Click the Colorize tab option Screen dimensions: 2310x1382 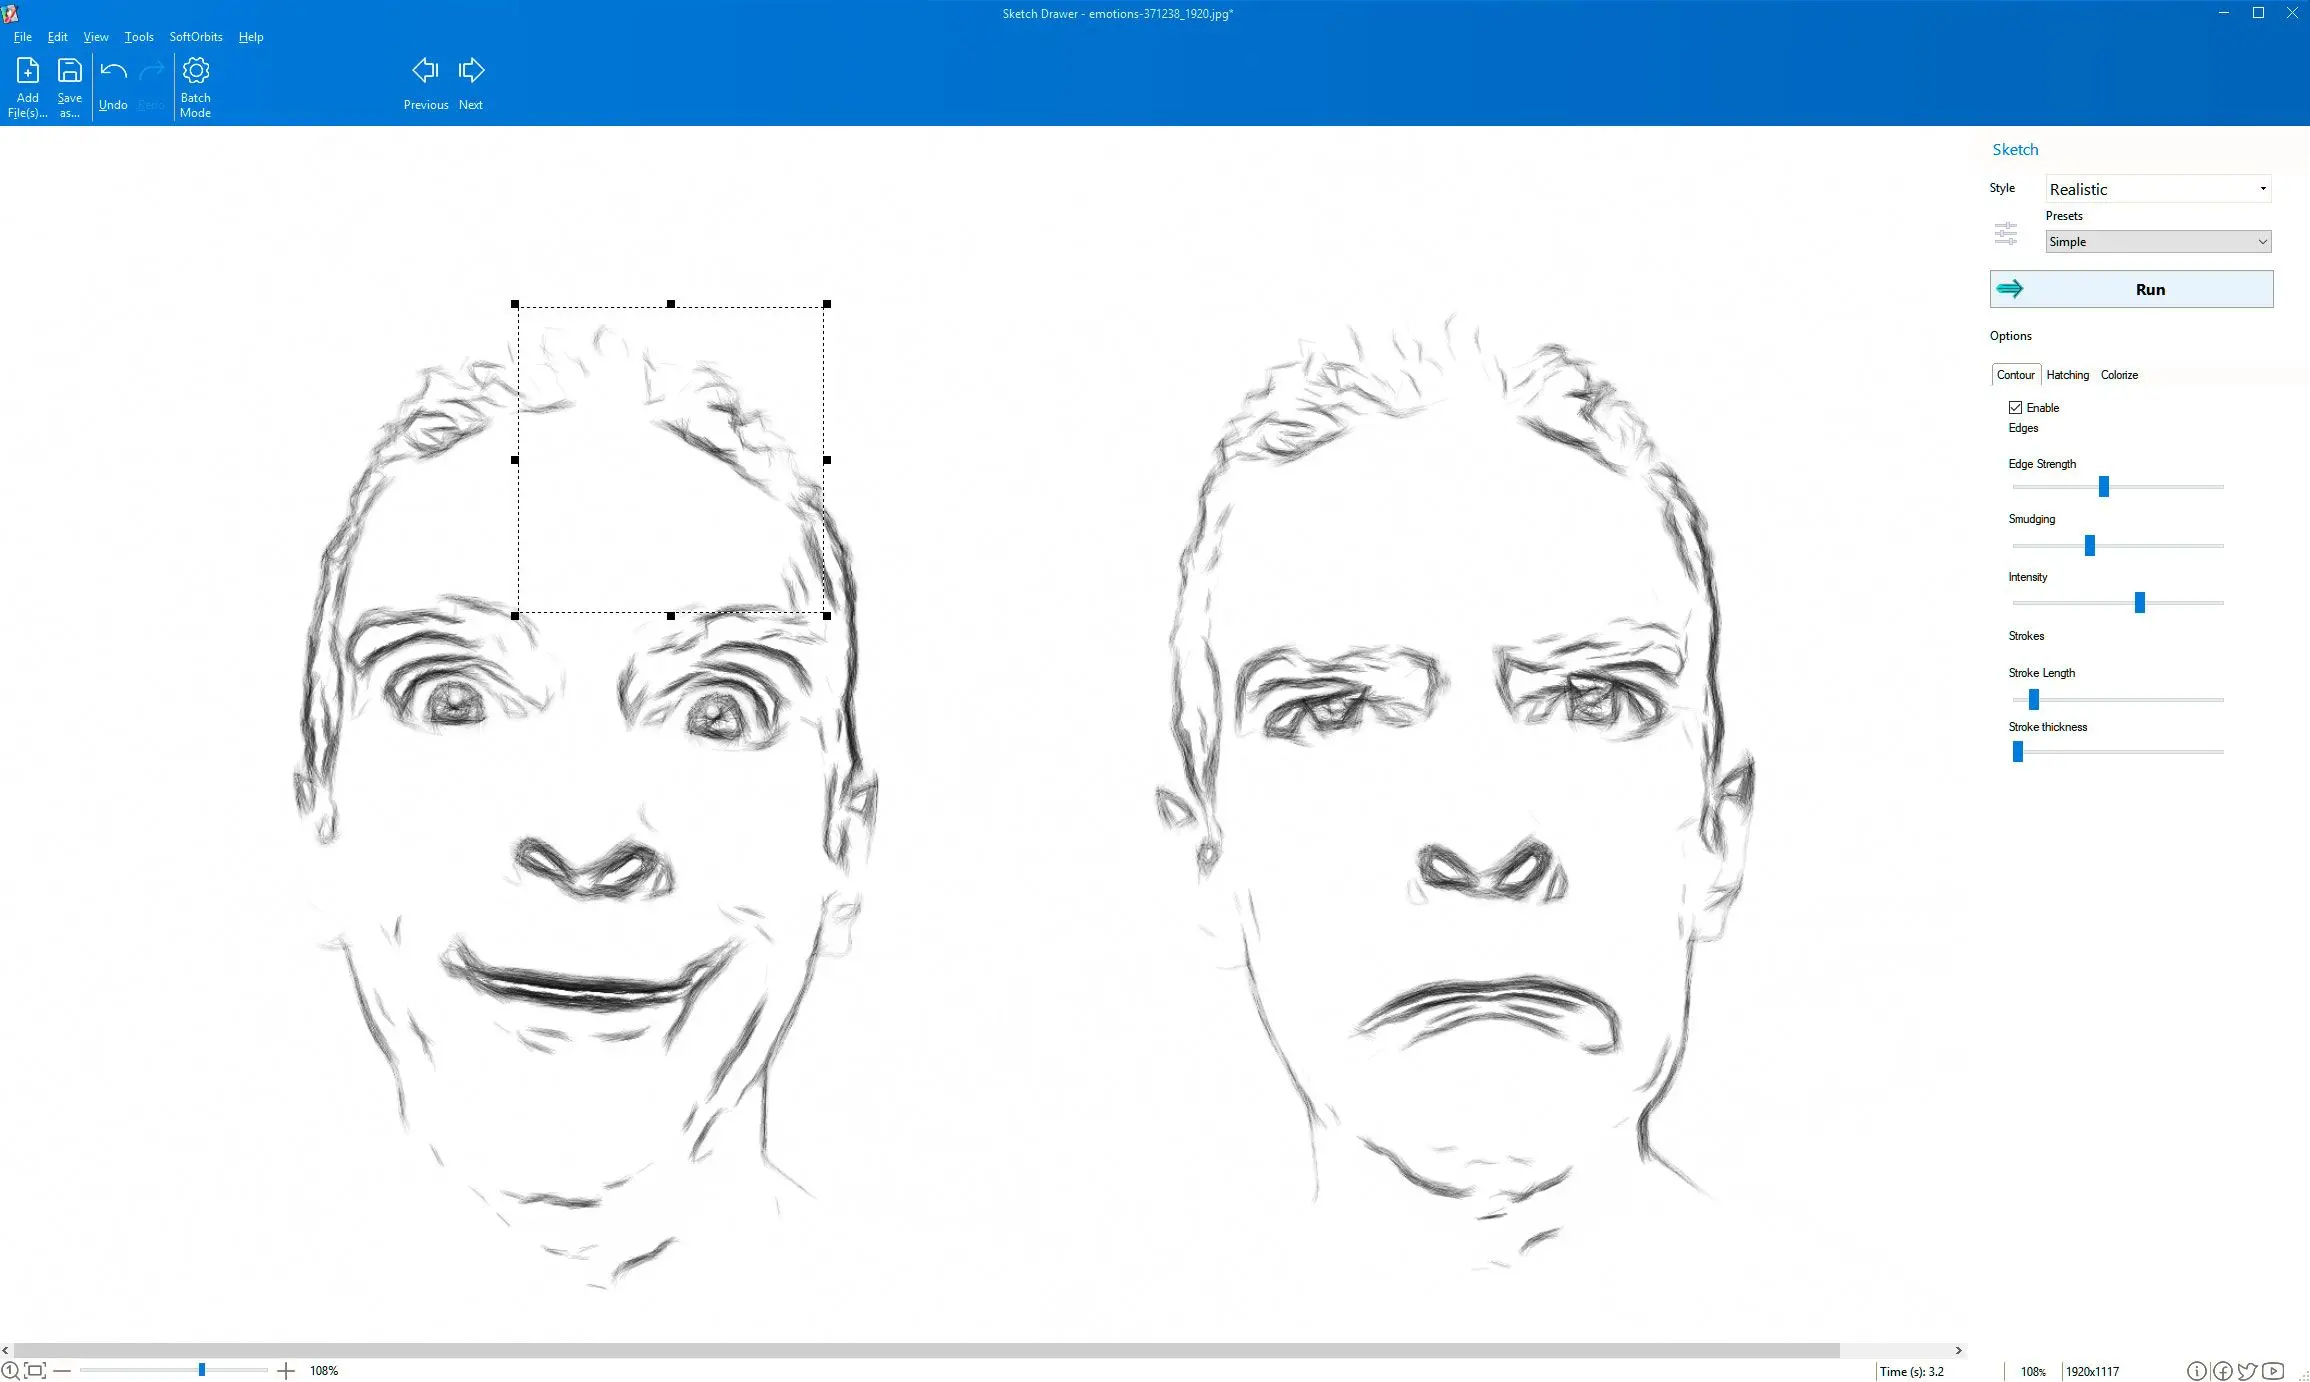point(2119,373)
